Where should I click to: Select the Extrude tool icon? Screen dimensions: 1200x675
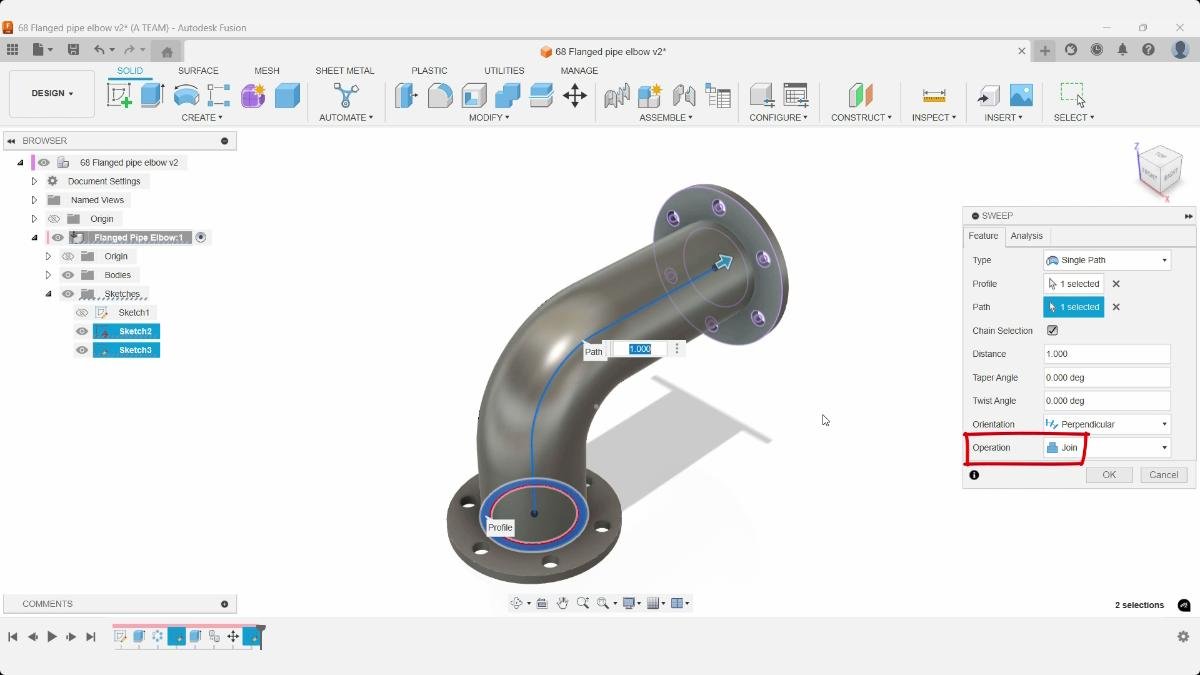pyautogui.click(x=152, y=95)
